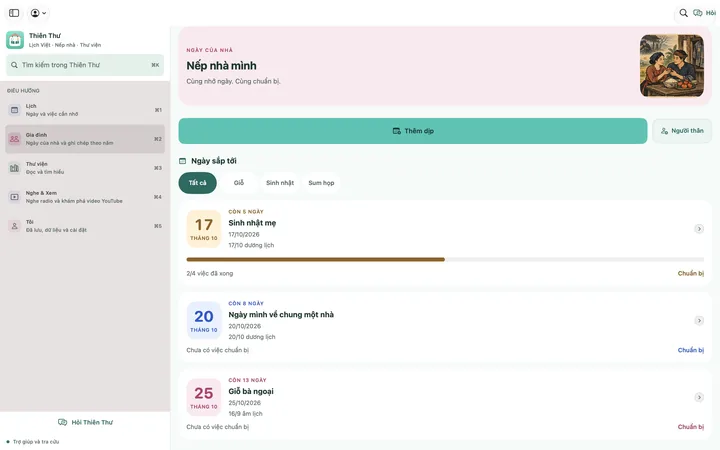The image size is (720, 450).
Task: Open Ngày mình về chung một nhà title
Action: (x=281, y=315)
